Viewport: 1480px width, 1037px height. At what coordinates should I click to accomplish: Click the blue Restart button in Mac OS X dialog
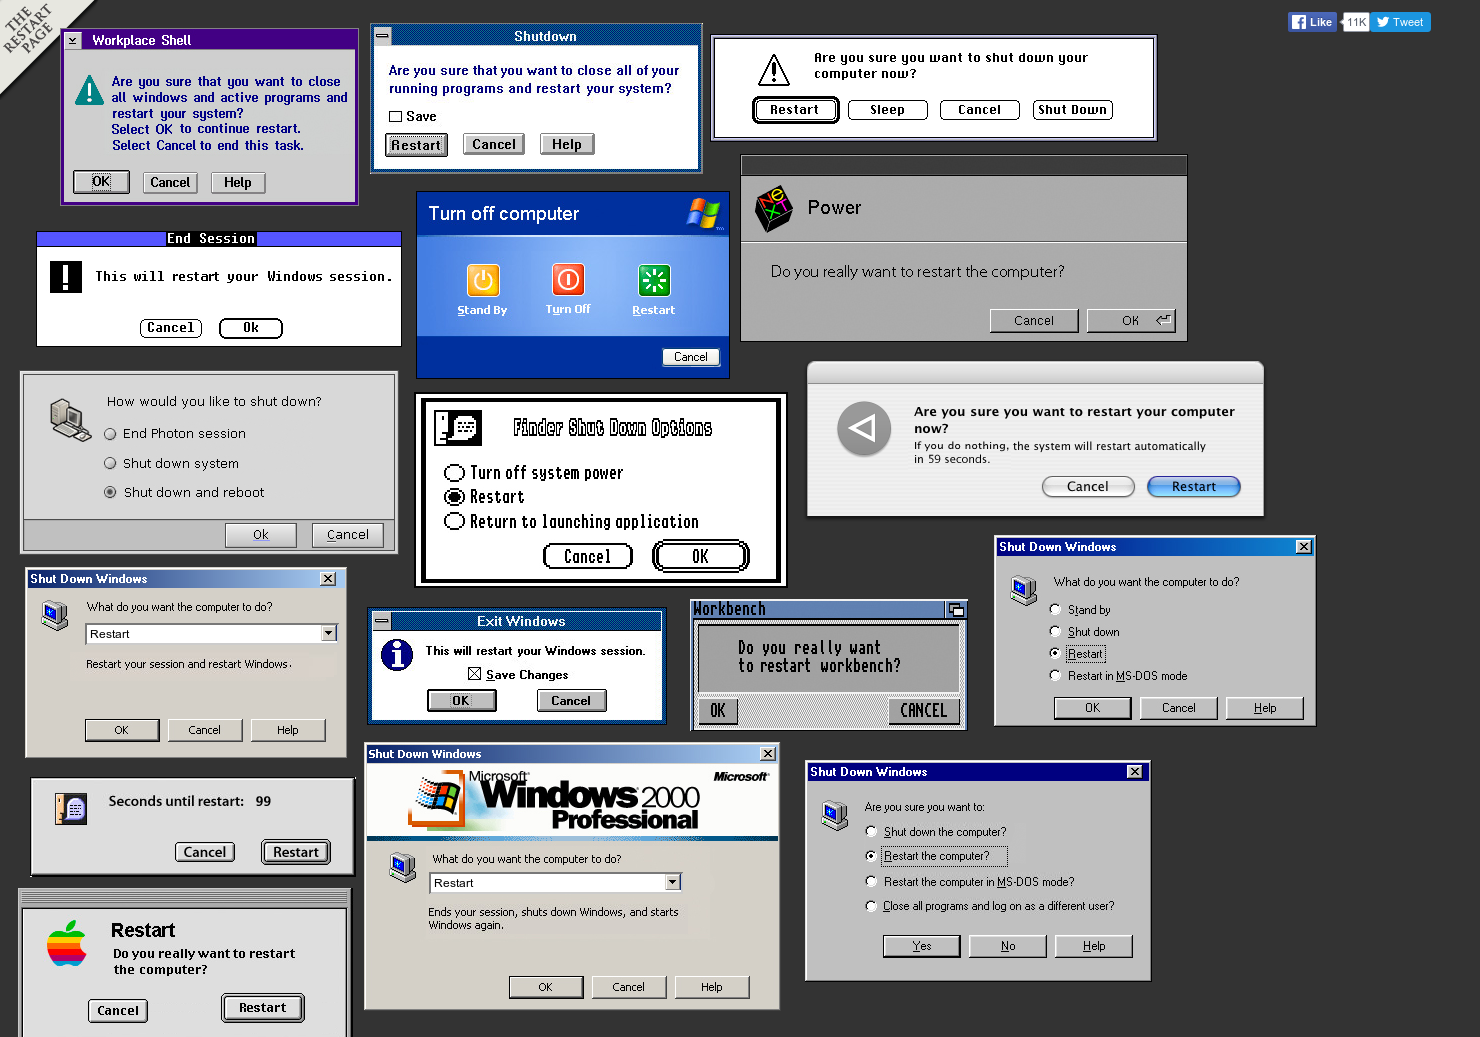[1194, 487]
